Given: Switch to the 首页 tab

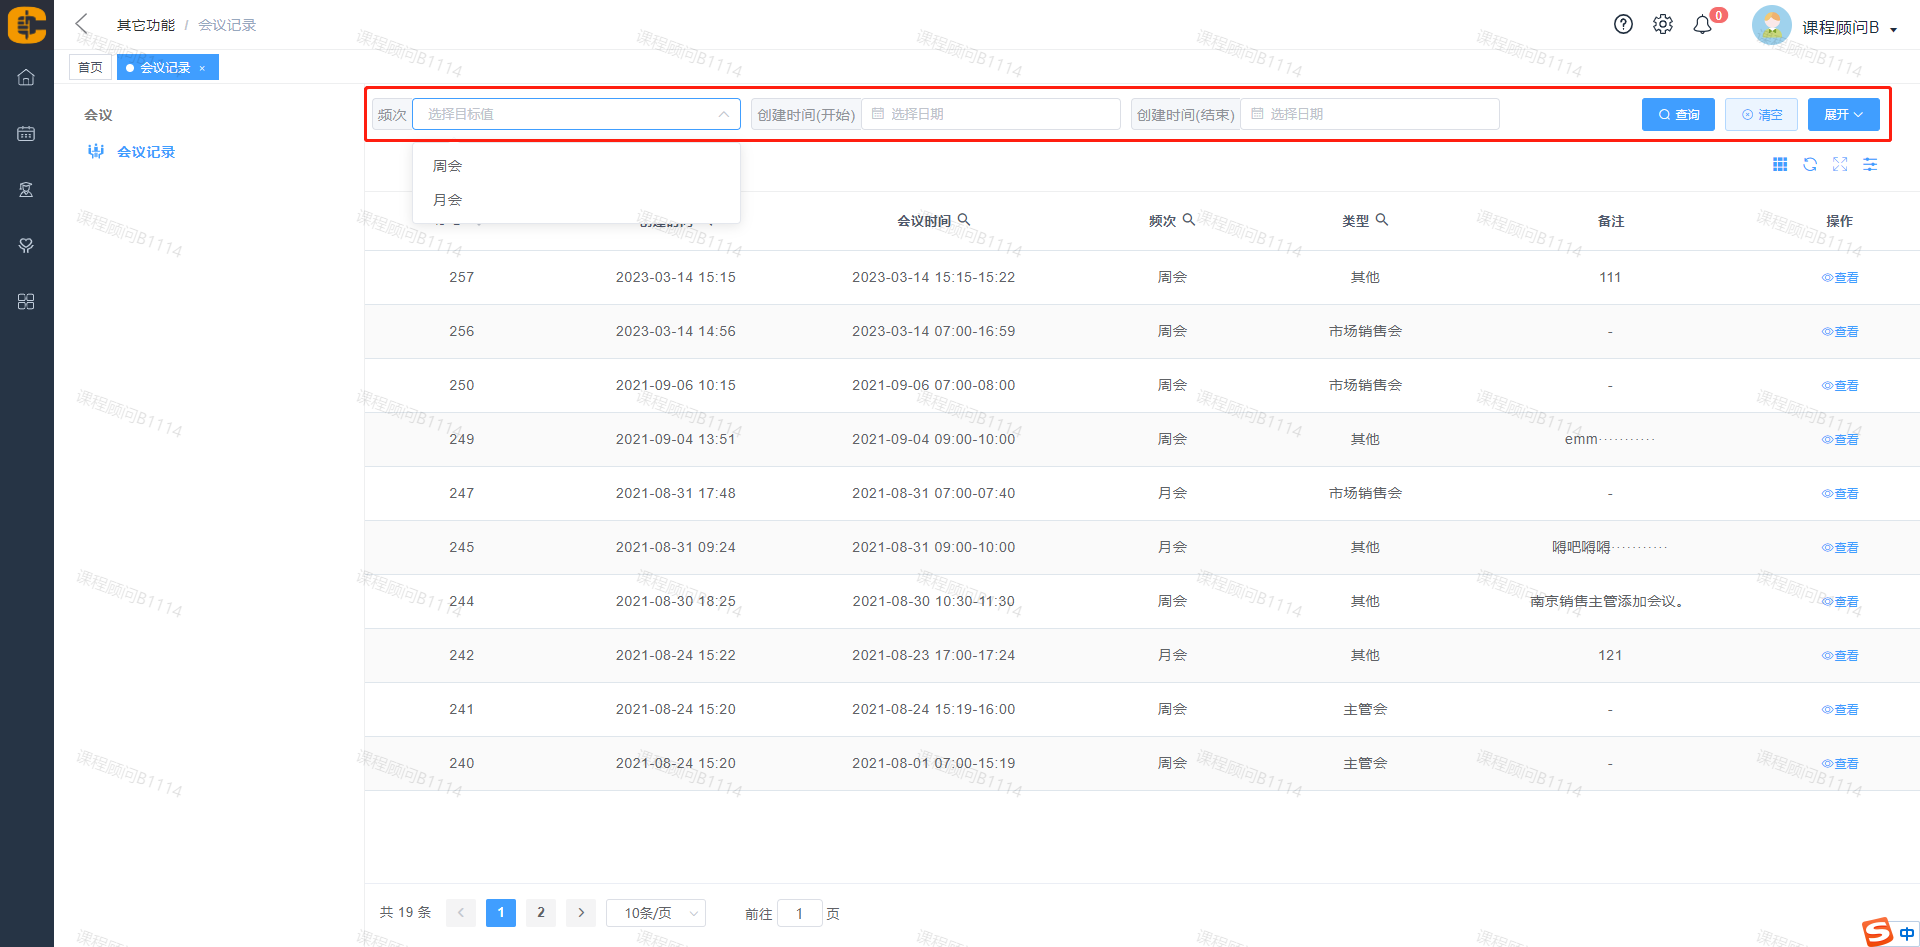Looking at the screenshot, I should pyautogui.click(x=90, y=68).
